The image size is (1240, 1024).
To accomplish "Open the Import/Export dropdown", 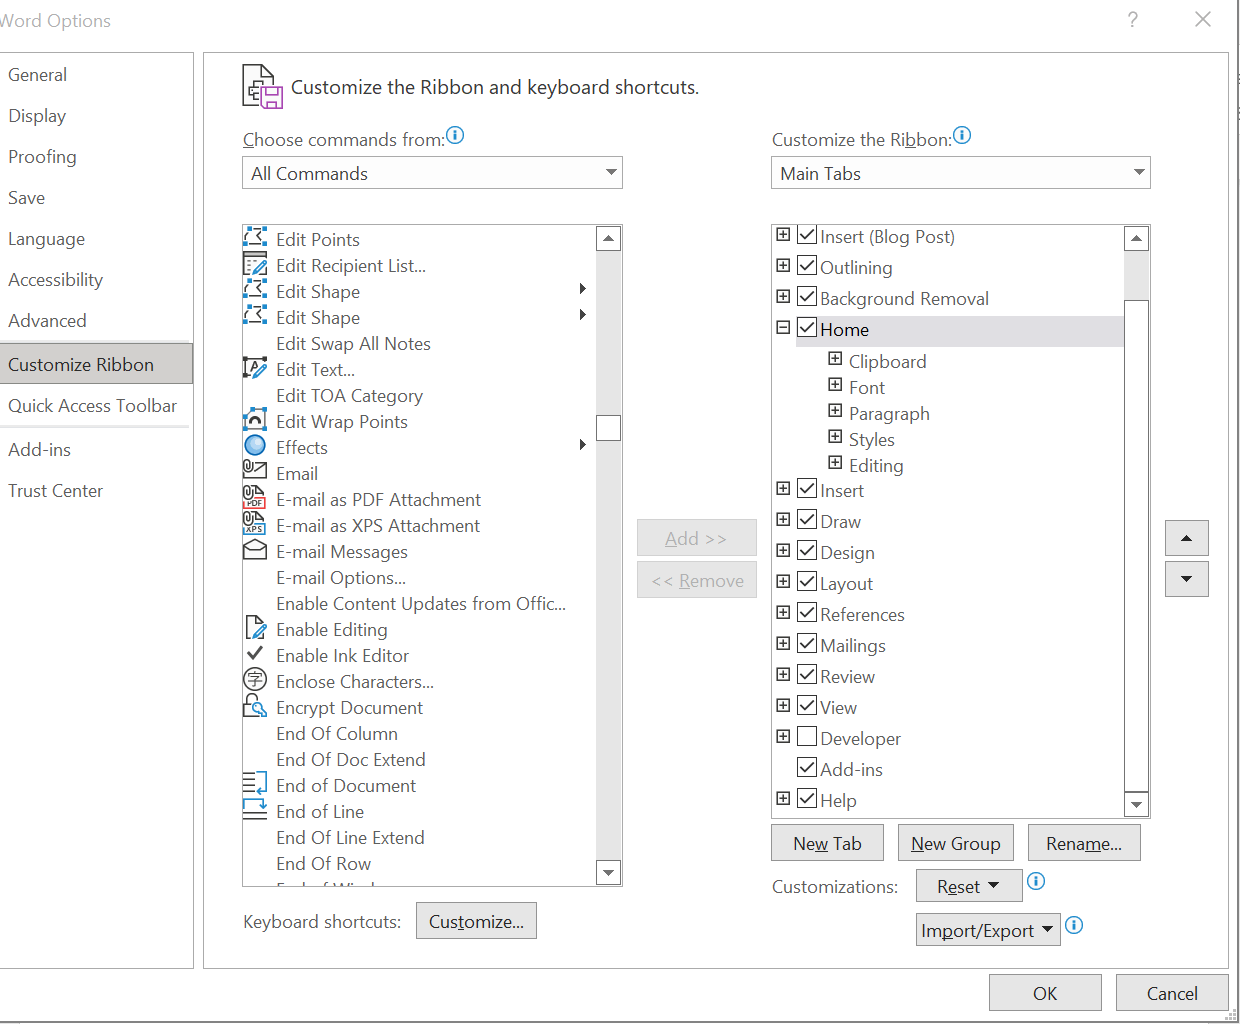I will [988, 930].
